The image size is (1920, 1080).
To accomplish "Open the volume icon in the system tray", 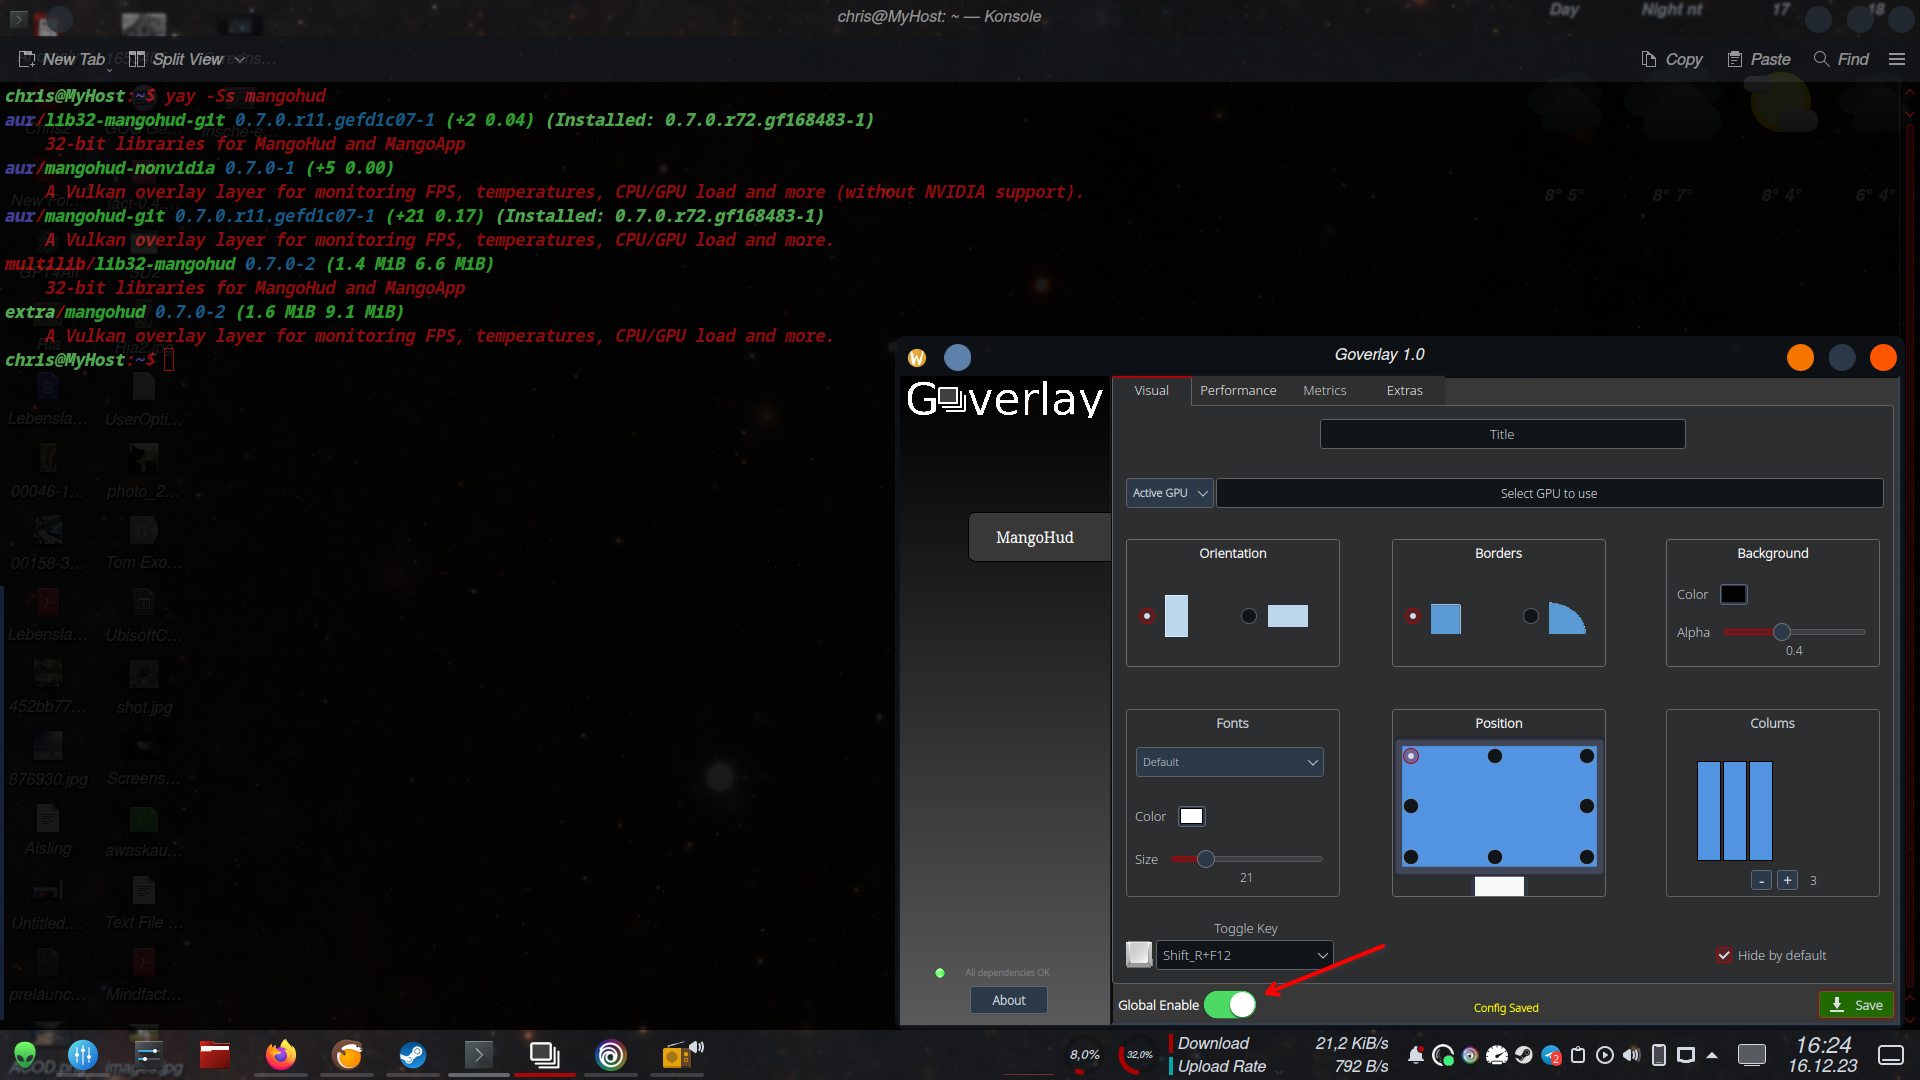I will (x=1631, y=1055).
